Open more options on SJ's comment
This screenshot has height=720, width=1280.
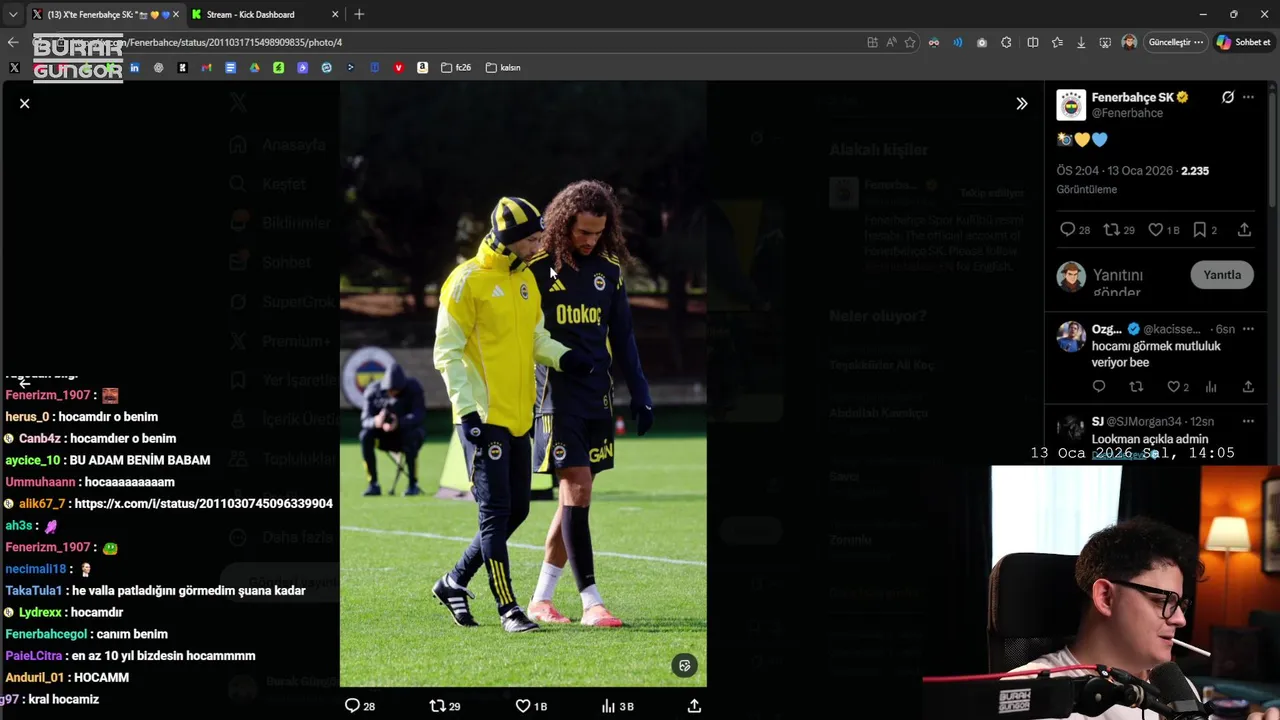1248,421
